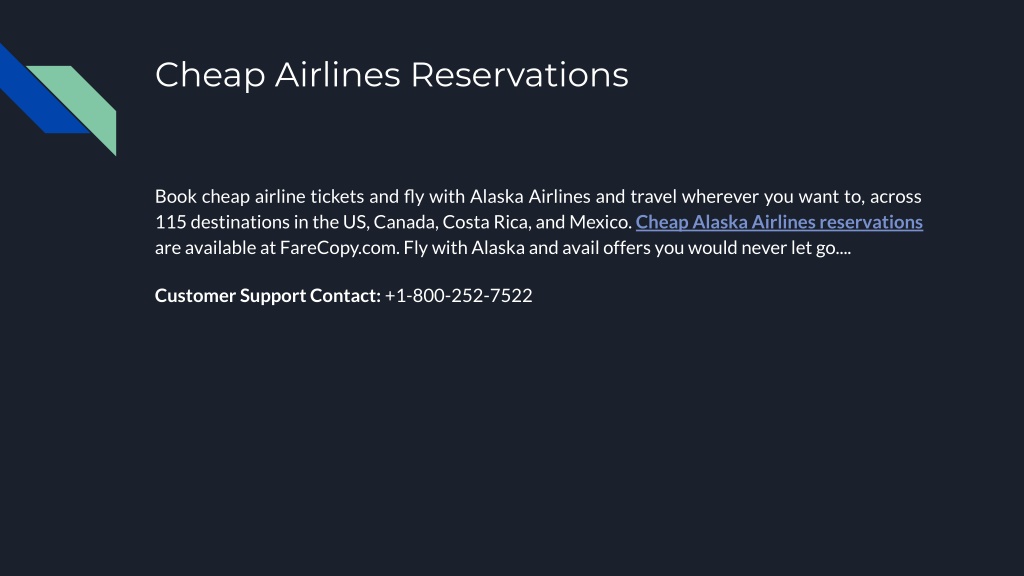Viewport: 1024px width, 576px height.
Task: Click the word Canada in the paragraph
Action: tap(406, 222)
